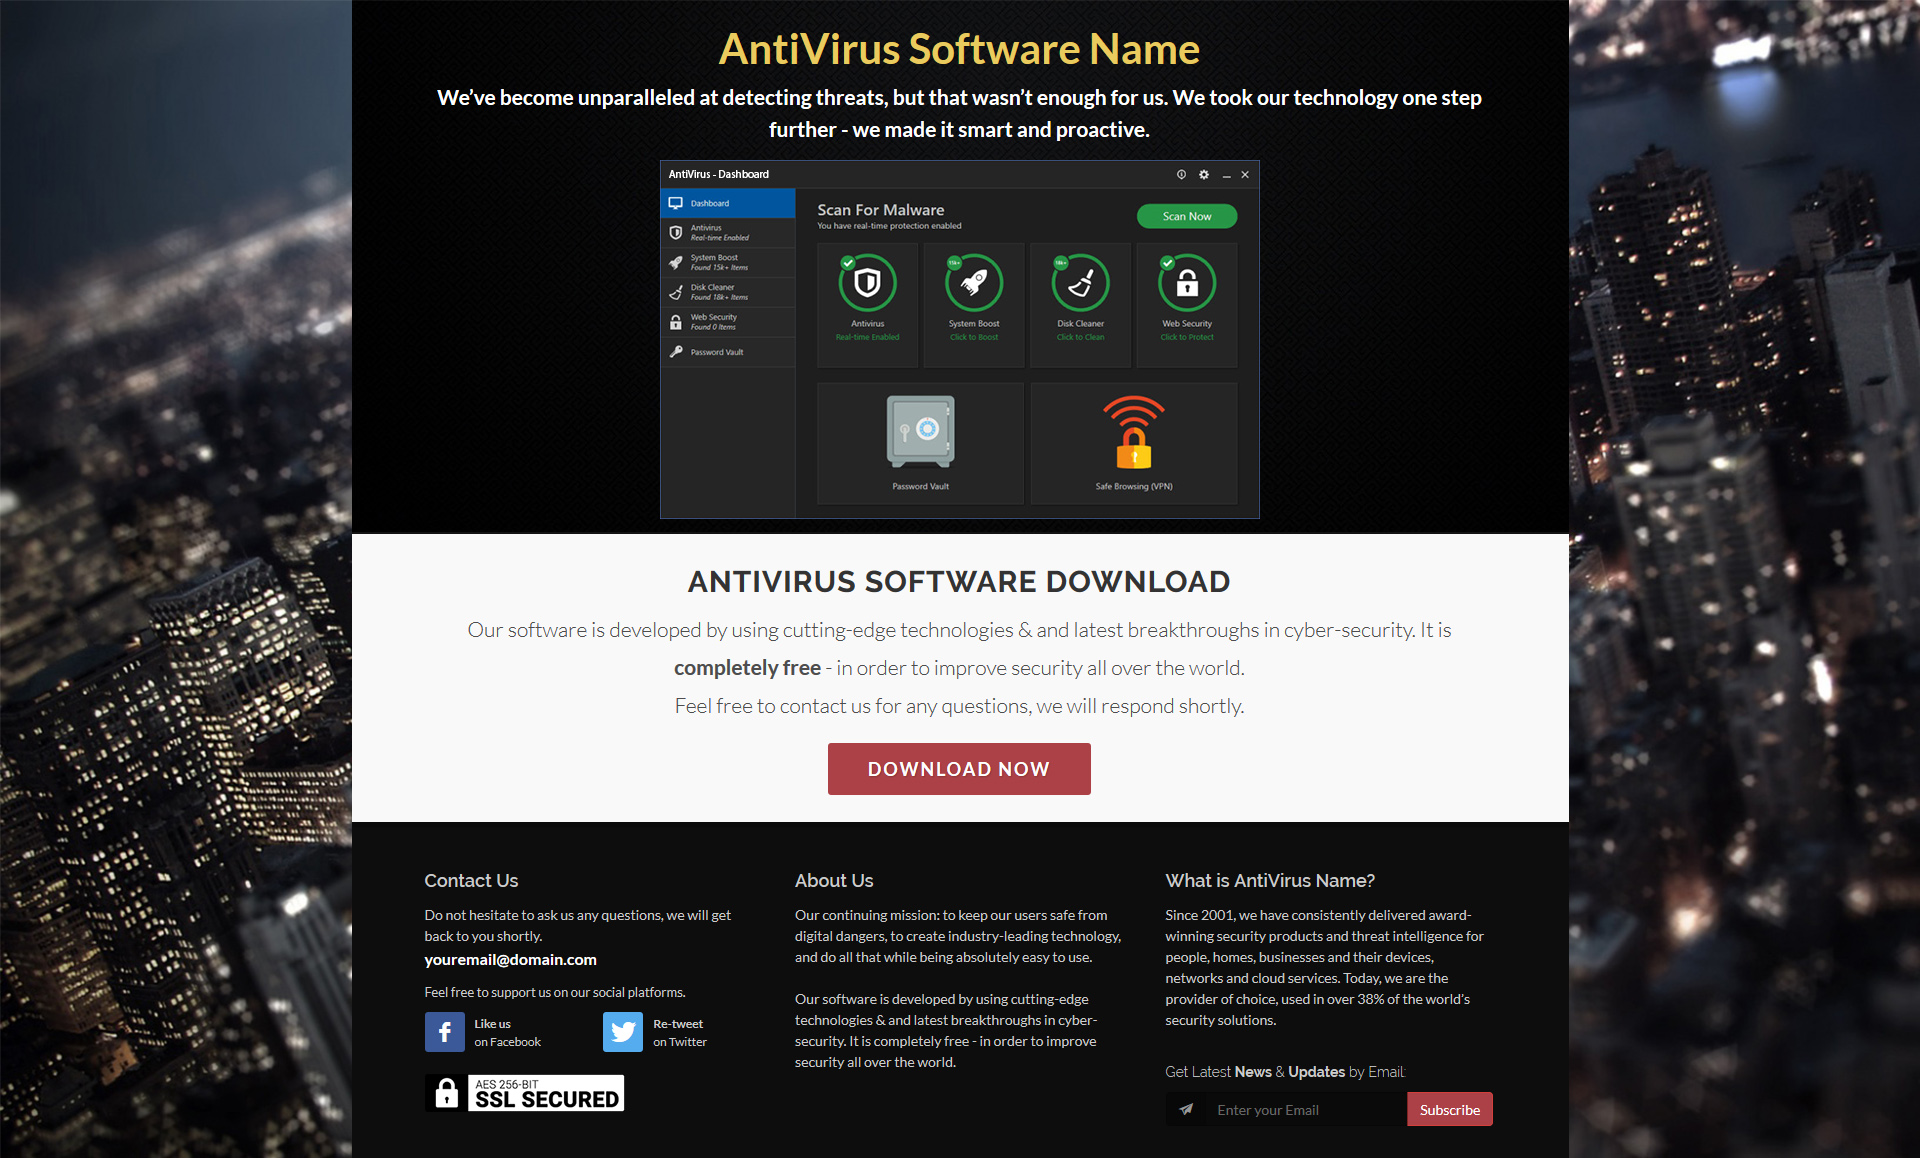Screen dimensions: 1920x1158
Task: Click the youremail@domain.com link
Action: pyautogui.click(x=510, y=960)
